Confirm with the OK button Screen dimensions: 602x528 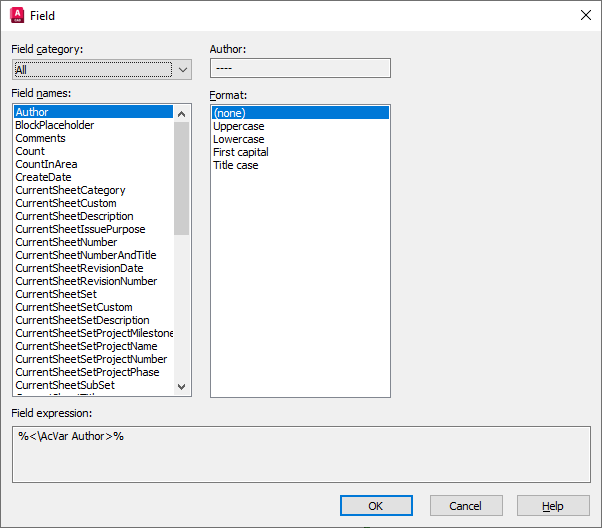coord(376,506)
